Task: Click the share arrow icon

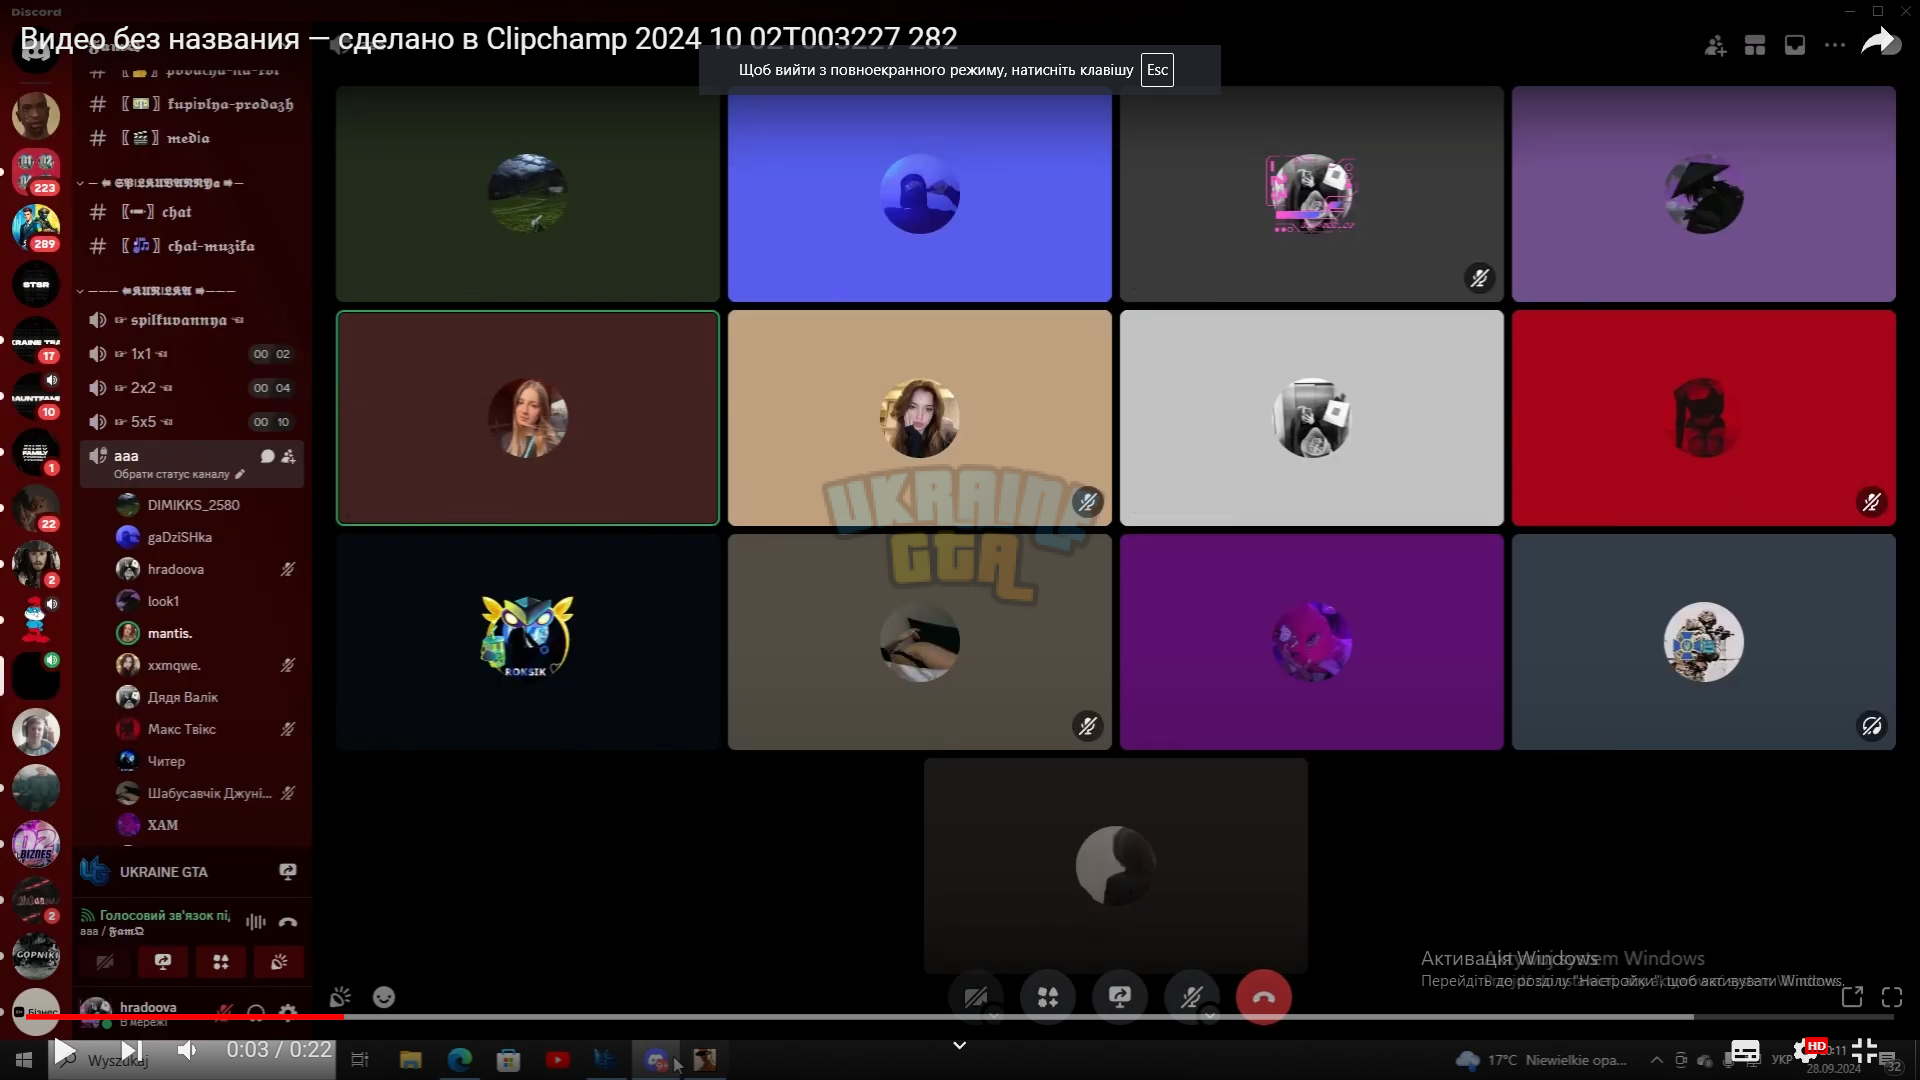Action: pos(1880,42)
